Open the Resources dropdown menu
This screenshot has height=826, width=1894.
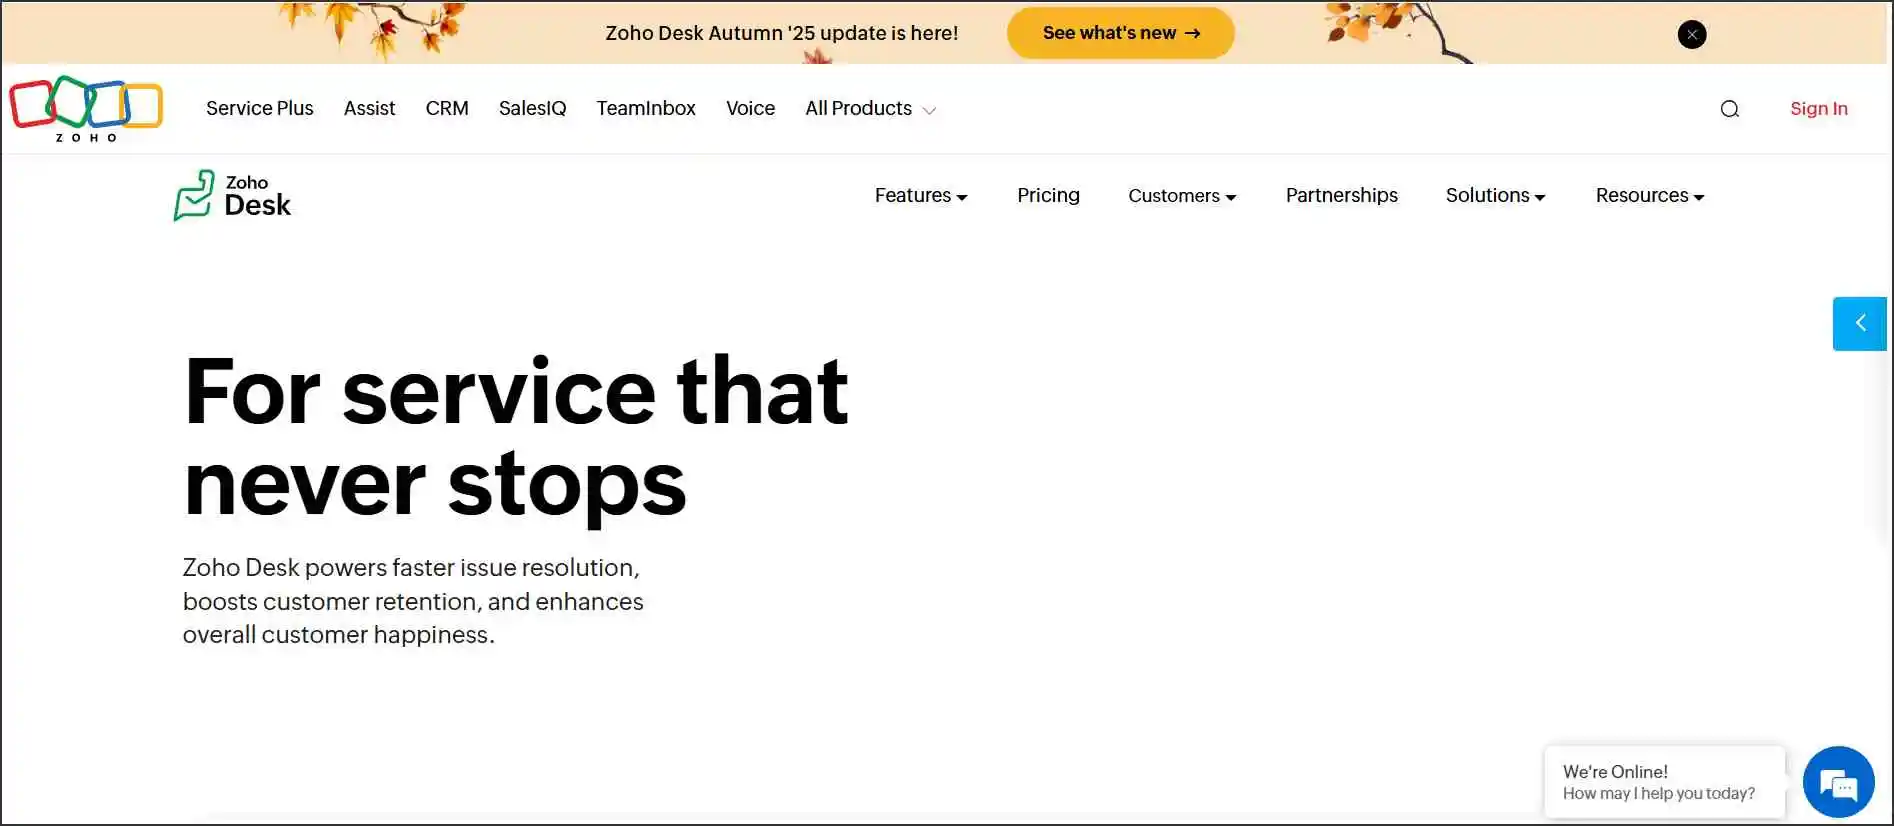tap(1650, 195)
